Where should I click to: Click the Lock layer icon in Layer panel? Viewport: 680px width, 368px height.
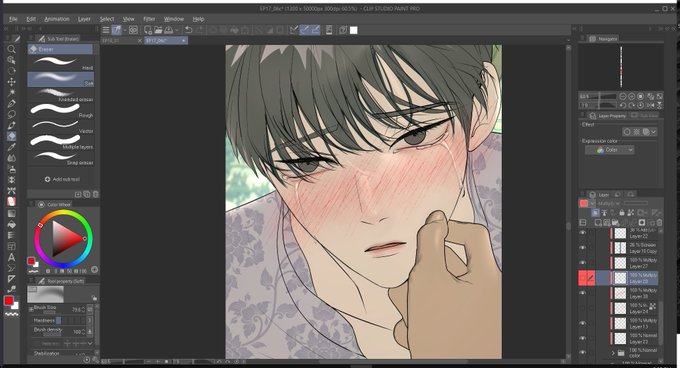click(621, 212)
